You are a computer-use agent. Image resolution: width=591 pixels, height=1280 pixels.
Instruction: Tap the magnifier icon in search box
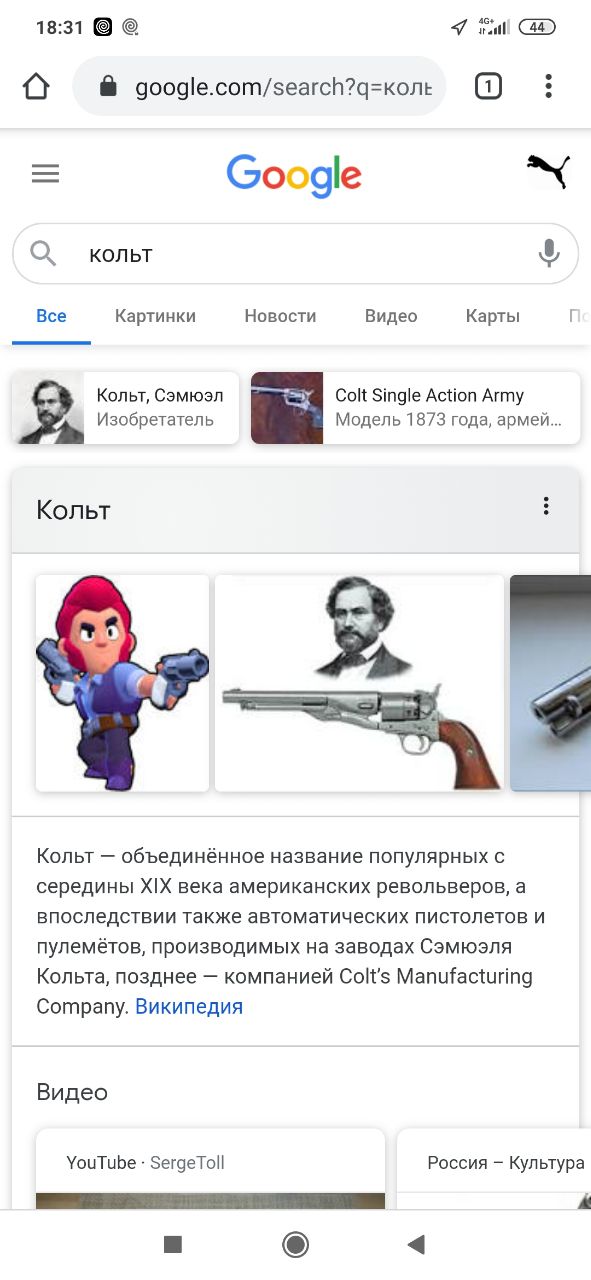pyautogui.click(x=43, y=253)
